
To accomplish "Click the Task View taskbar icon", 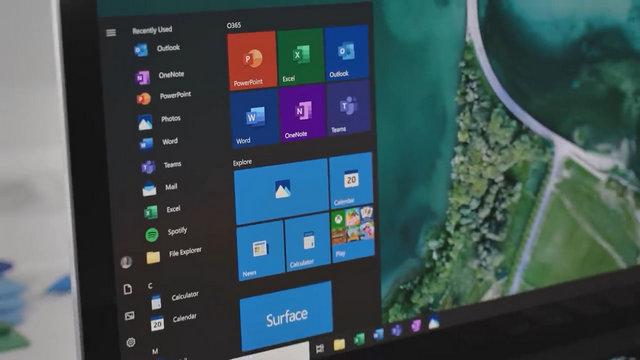I will tap(320, 348).
